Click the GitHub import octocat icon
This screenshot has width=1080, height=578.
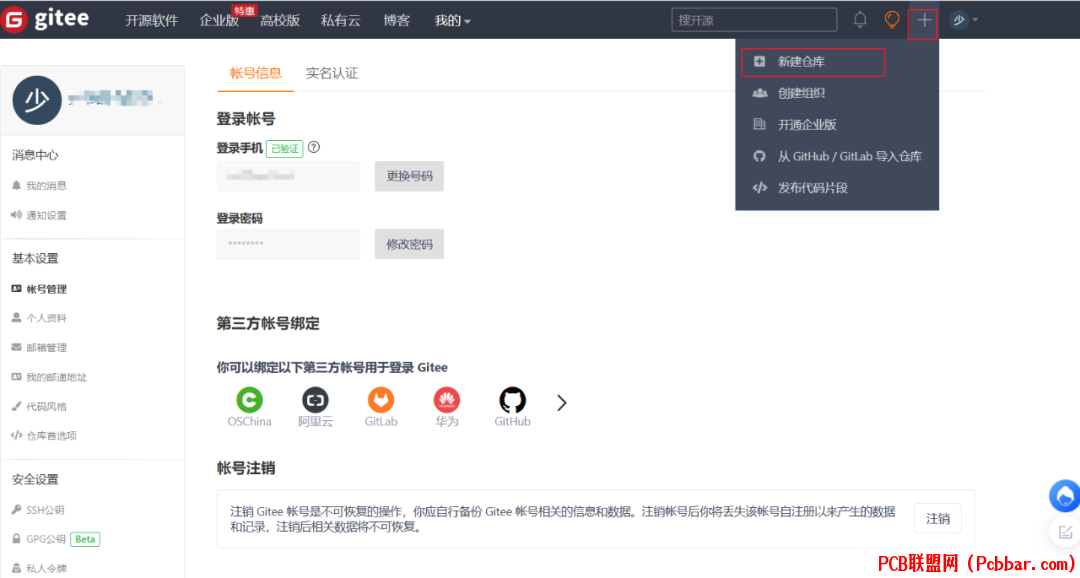tap(759, 156)
